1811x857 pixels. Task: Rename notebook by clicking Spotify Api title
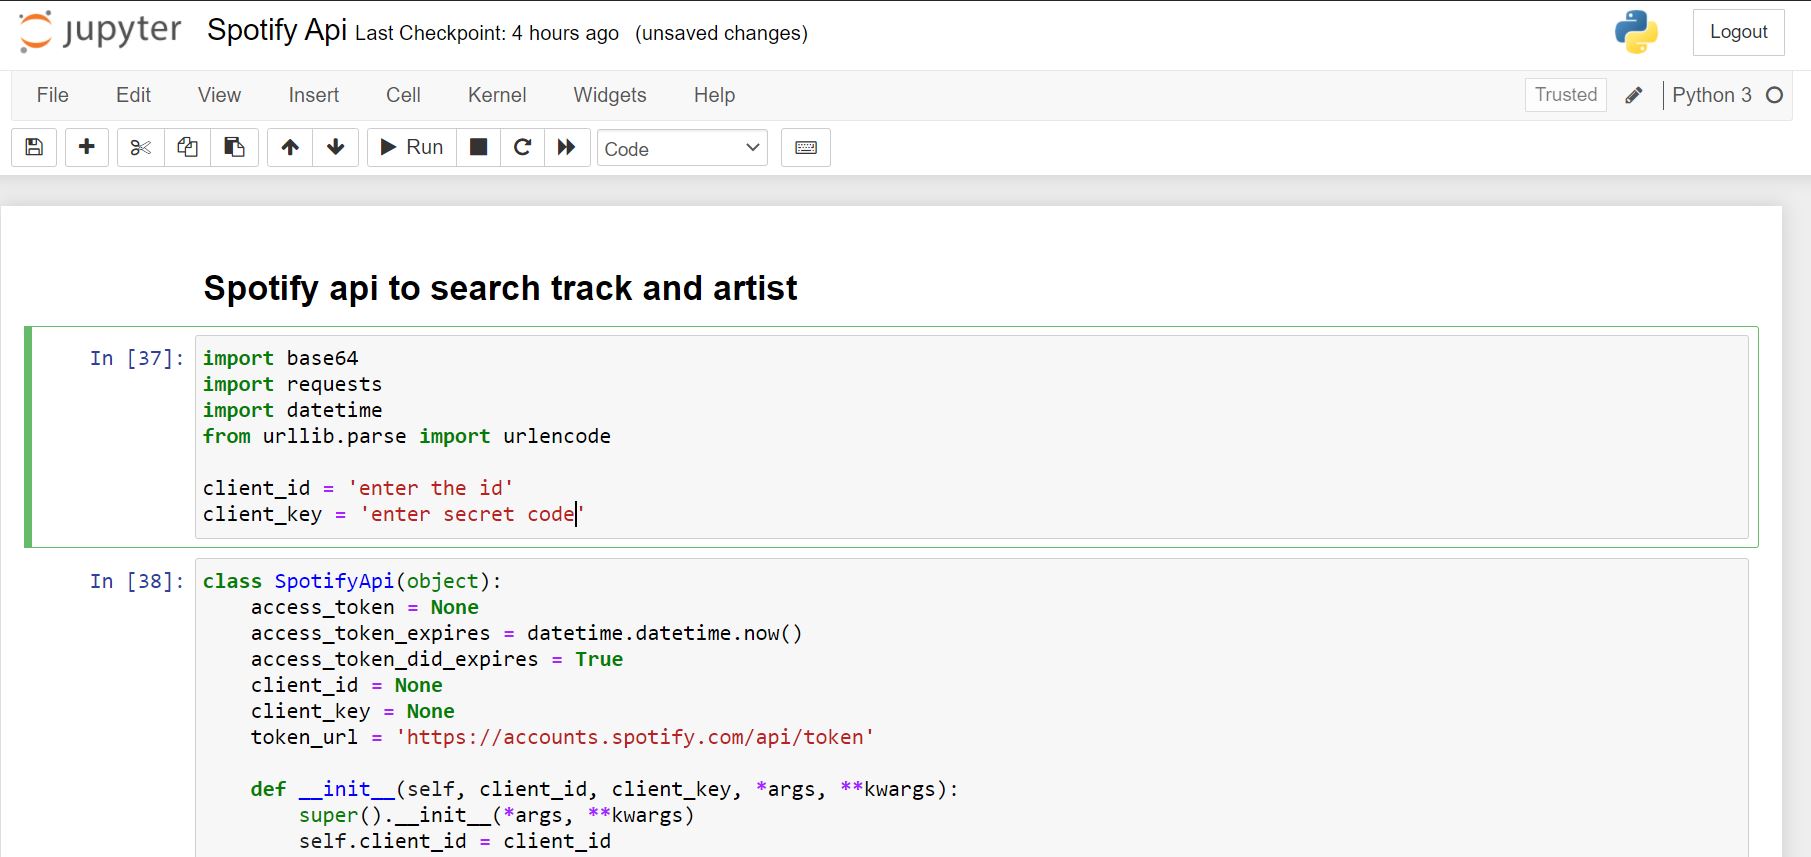(277, 30)
